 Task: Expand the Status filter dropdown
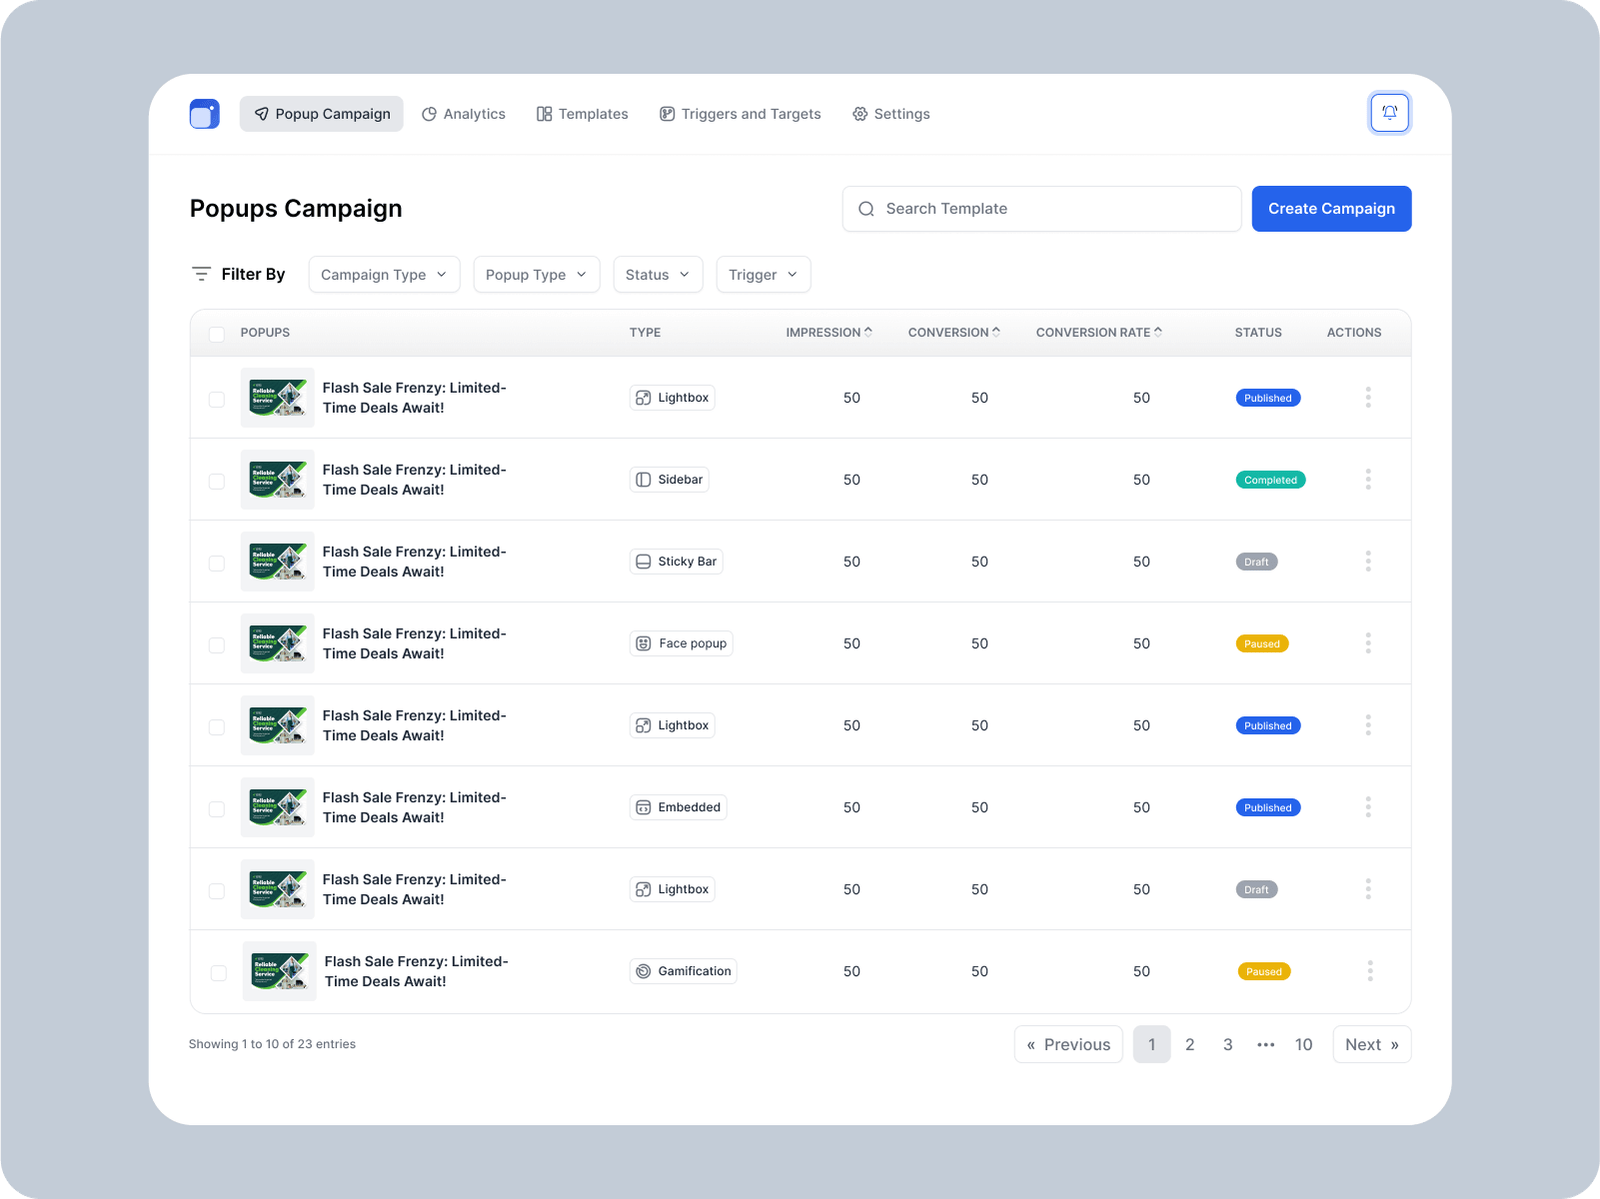pos(657,275)
